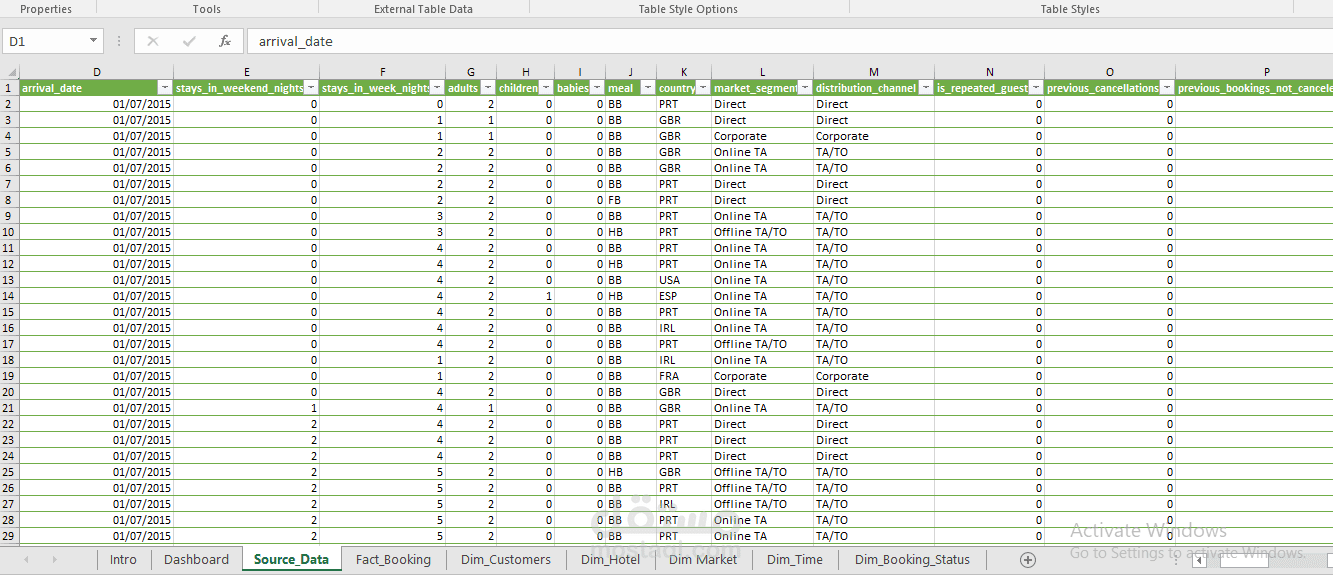The image size is (1333, 575).
Task: Click the next sheet navigation arrow
Action: pos(54,560)
